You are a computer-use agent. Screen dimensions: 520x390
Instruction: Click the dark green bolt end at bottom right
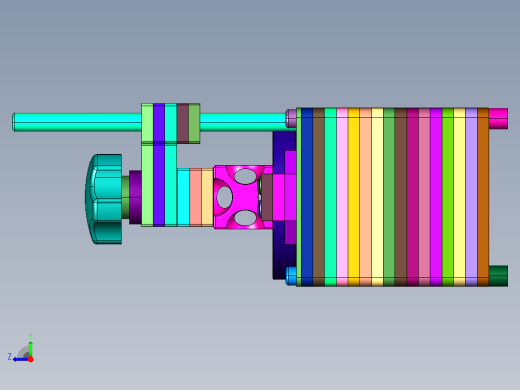pos(498,276)
